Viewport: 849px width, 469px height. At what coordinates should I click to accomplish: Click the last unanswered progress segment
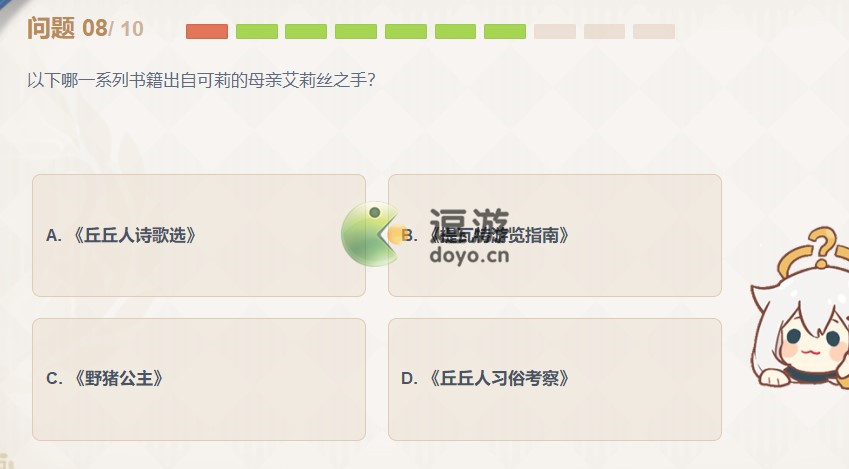coord(654,31)
